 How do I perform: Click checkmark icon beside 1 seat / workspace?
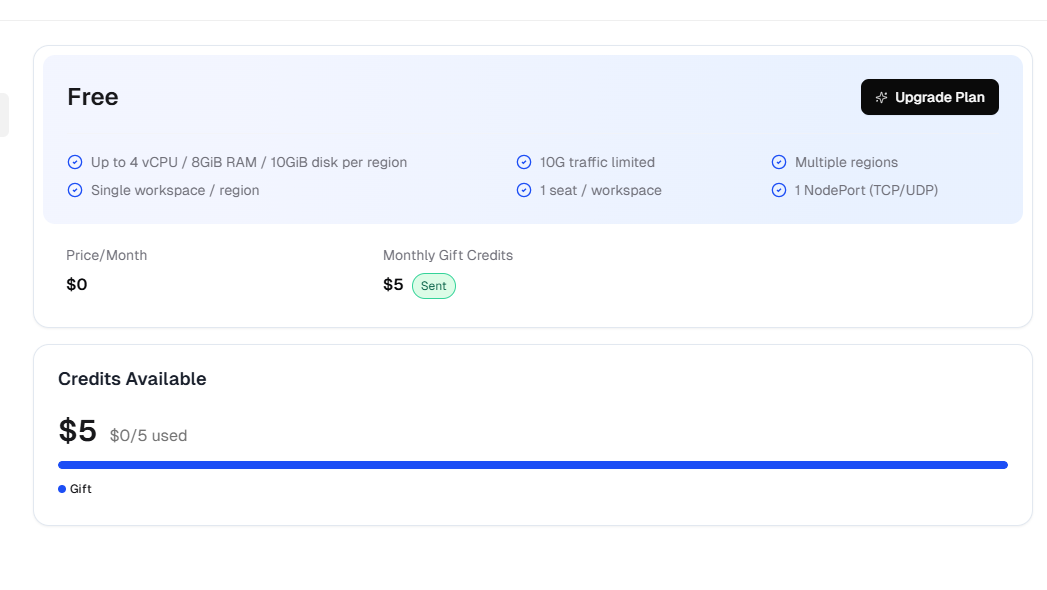523,190
